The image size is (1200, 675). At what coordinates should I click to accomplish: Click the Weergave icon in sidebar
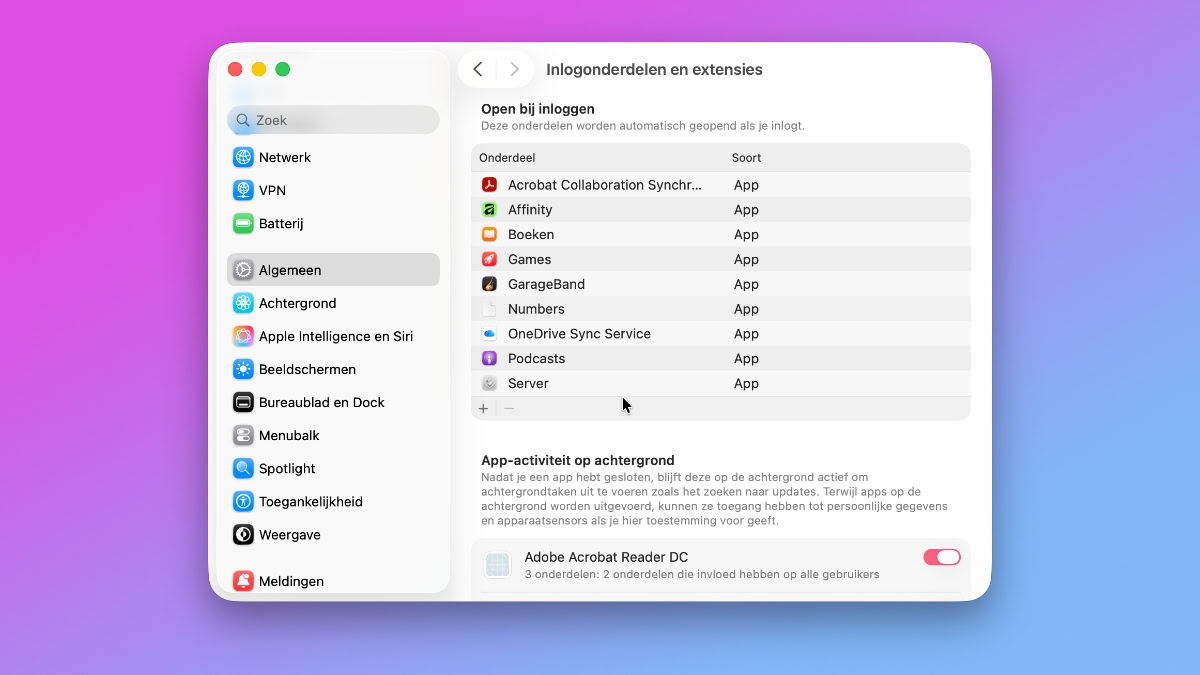click(243, 534)
